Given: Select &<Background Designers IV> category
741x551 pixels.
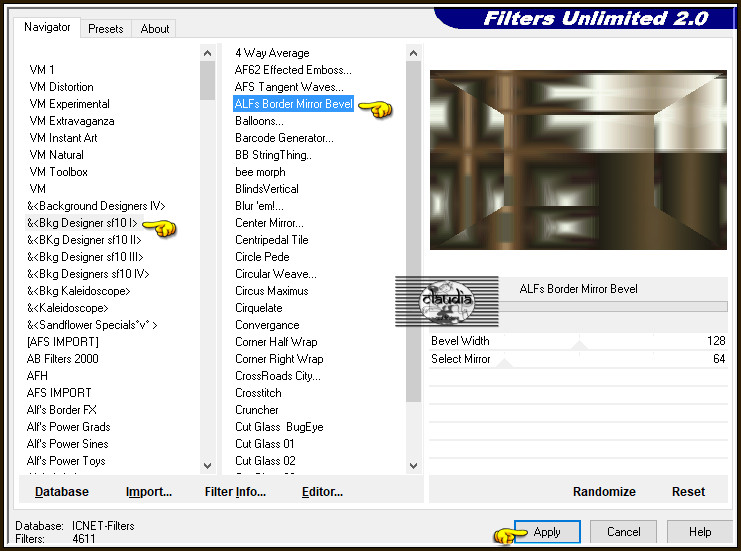Looking at the screenshot, I should click(96, 206).
